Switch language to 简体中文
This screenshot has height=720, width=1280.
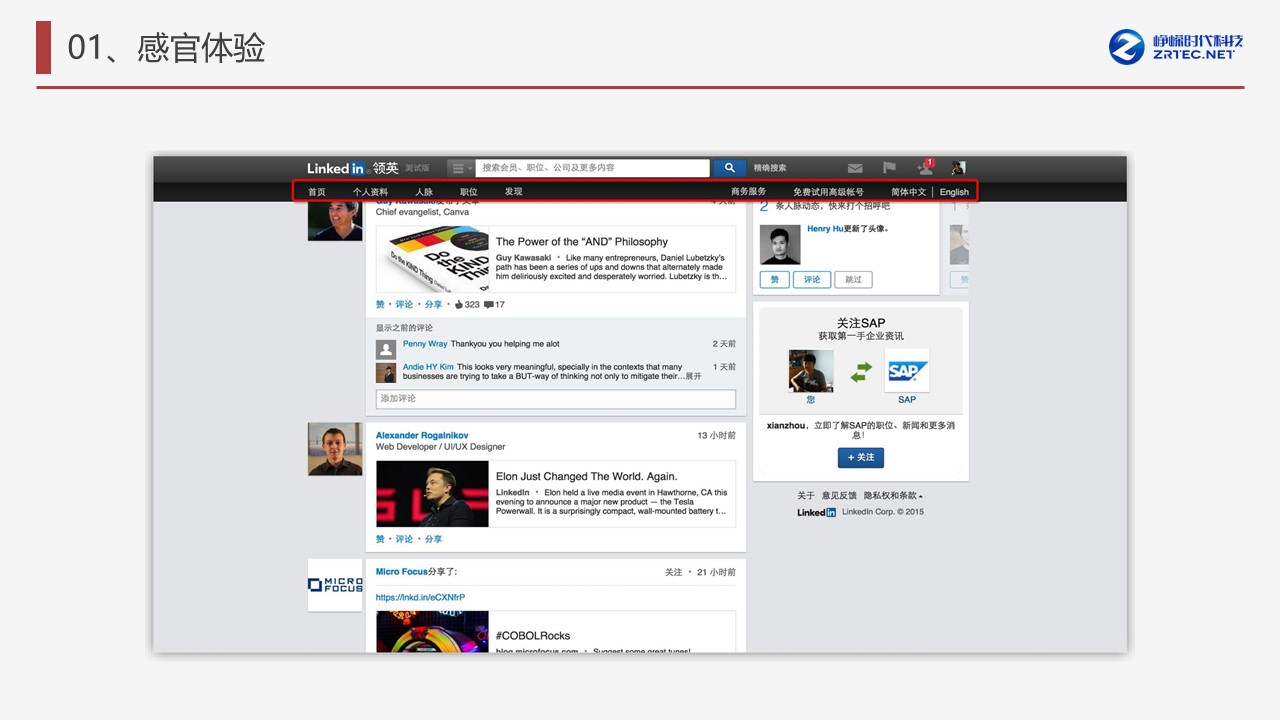(908, 192)
